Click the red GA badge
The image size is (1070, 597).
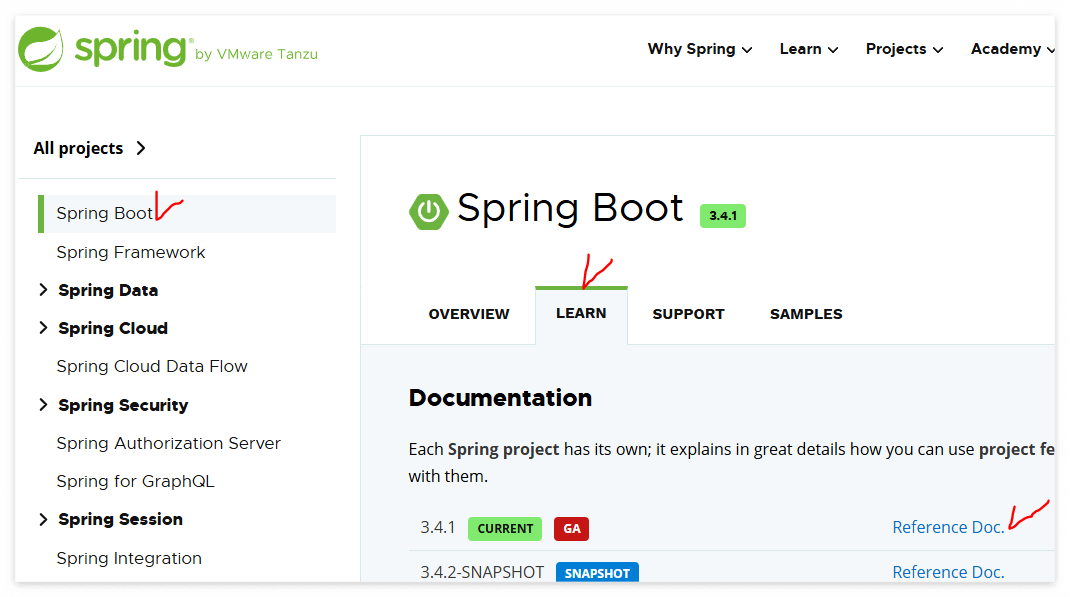point(571,529)
